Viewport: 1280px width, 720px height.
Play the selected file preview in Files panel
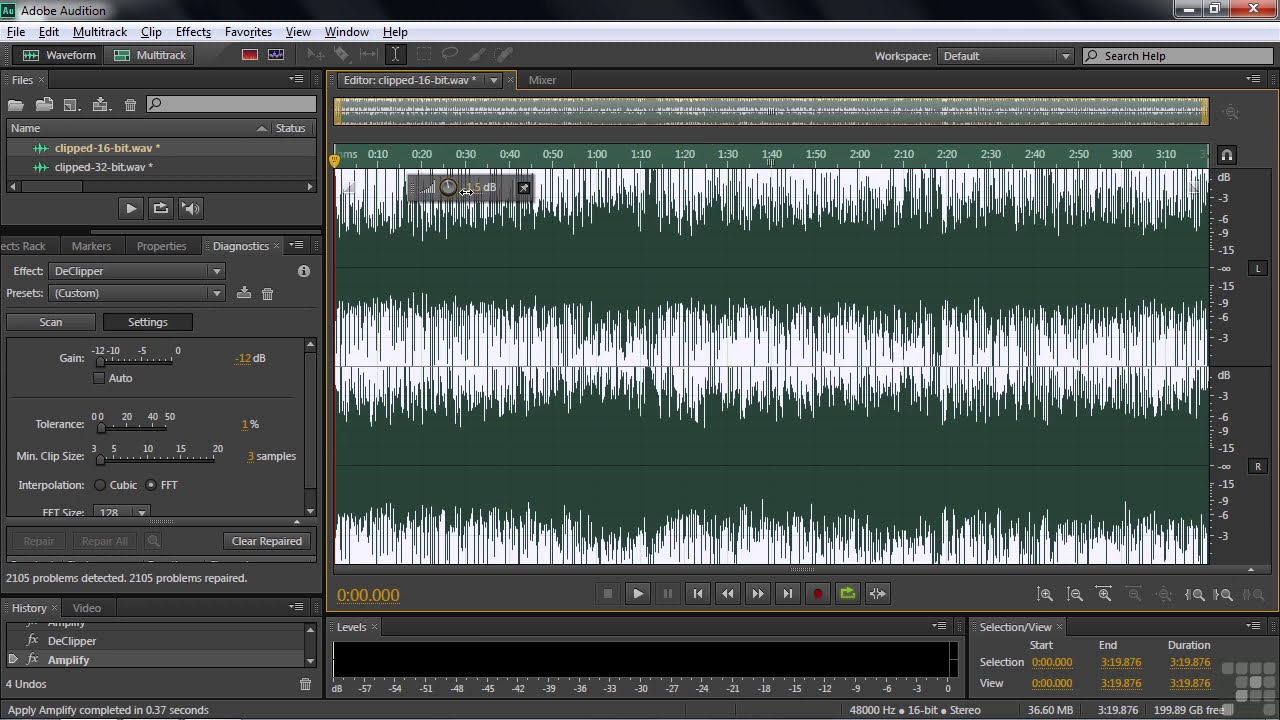[x=130, y=208]
